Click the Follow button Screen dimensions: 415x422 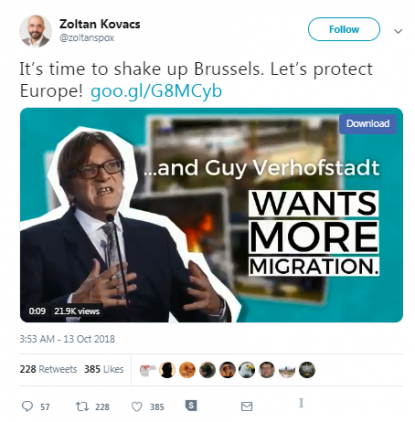click(x=344, y=29)
